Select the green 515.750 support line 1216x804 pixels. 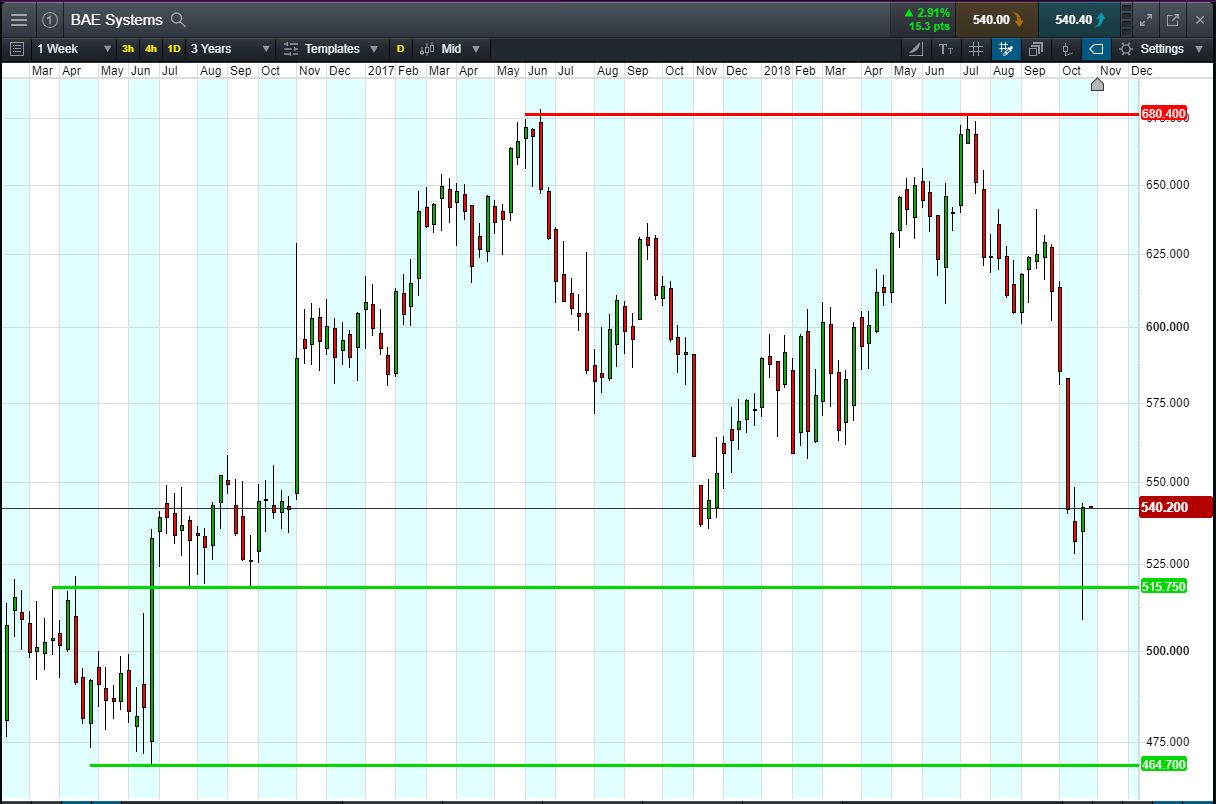(x=596, y=587)
